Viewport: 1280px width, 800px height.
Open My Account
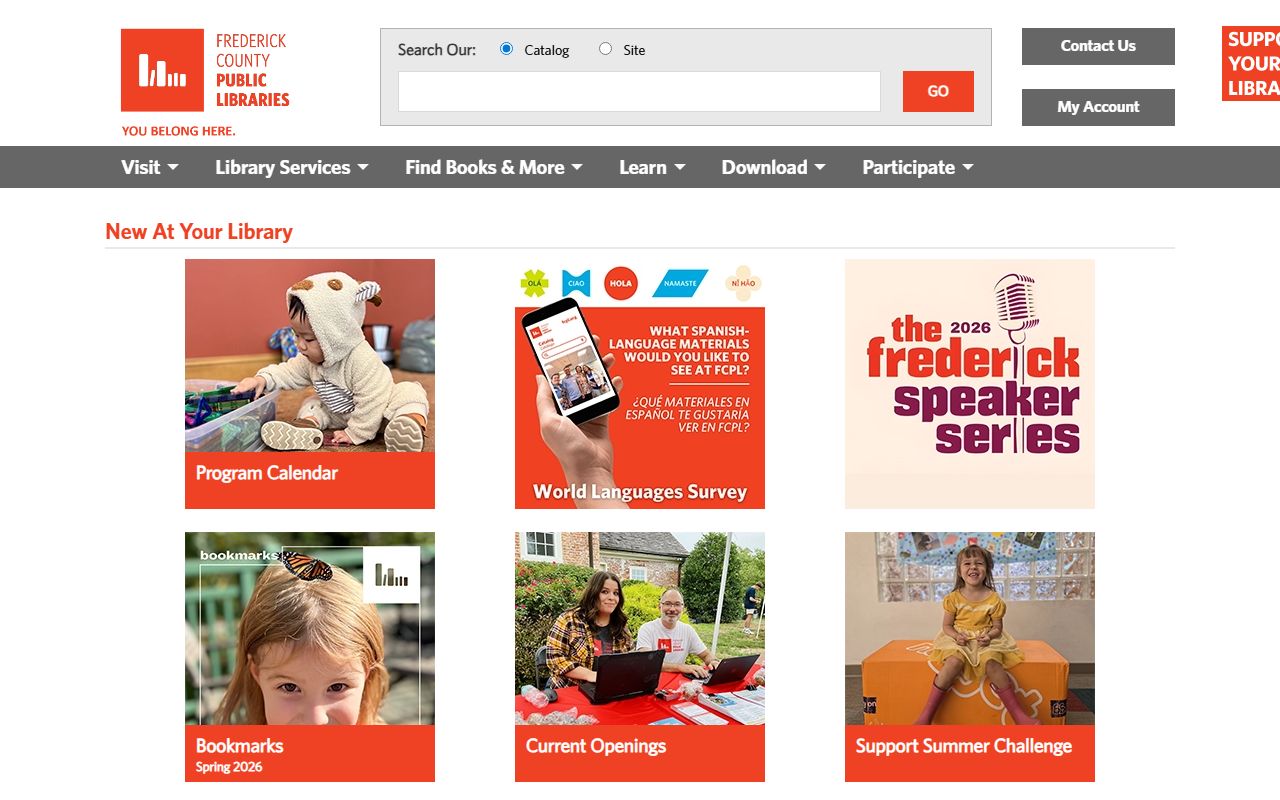pyautogui.click(x=1098, y=107)
